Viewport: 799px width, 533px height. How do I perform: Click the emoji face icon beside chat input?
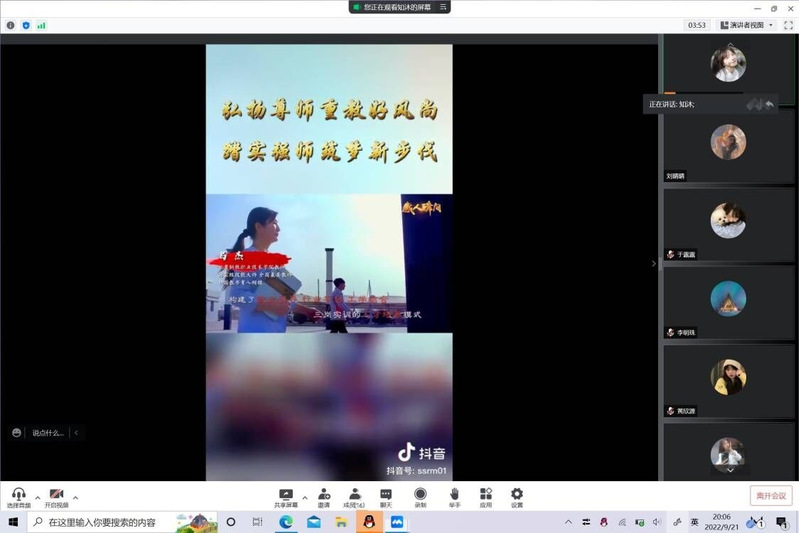click(17, 433)
